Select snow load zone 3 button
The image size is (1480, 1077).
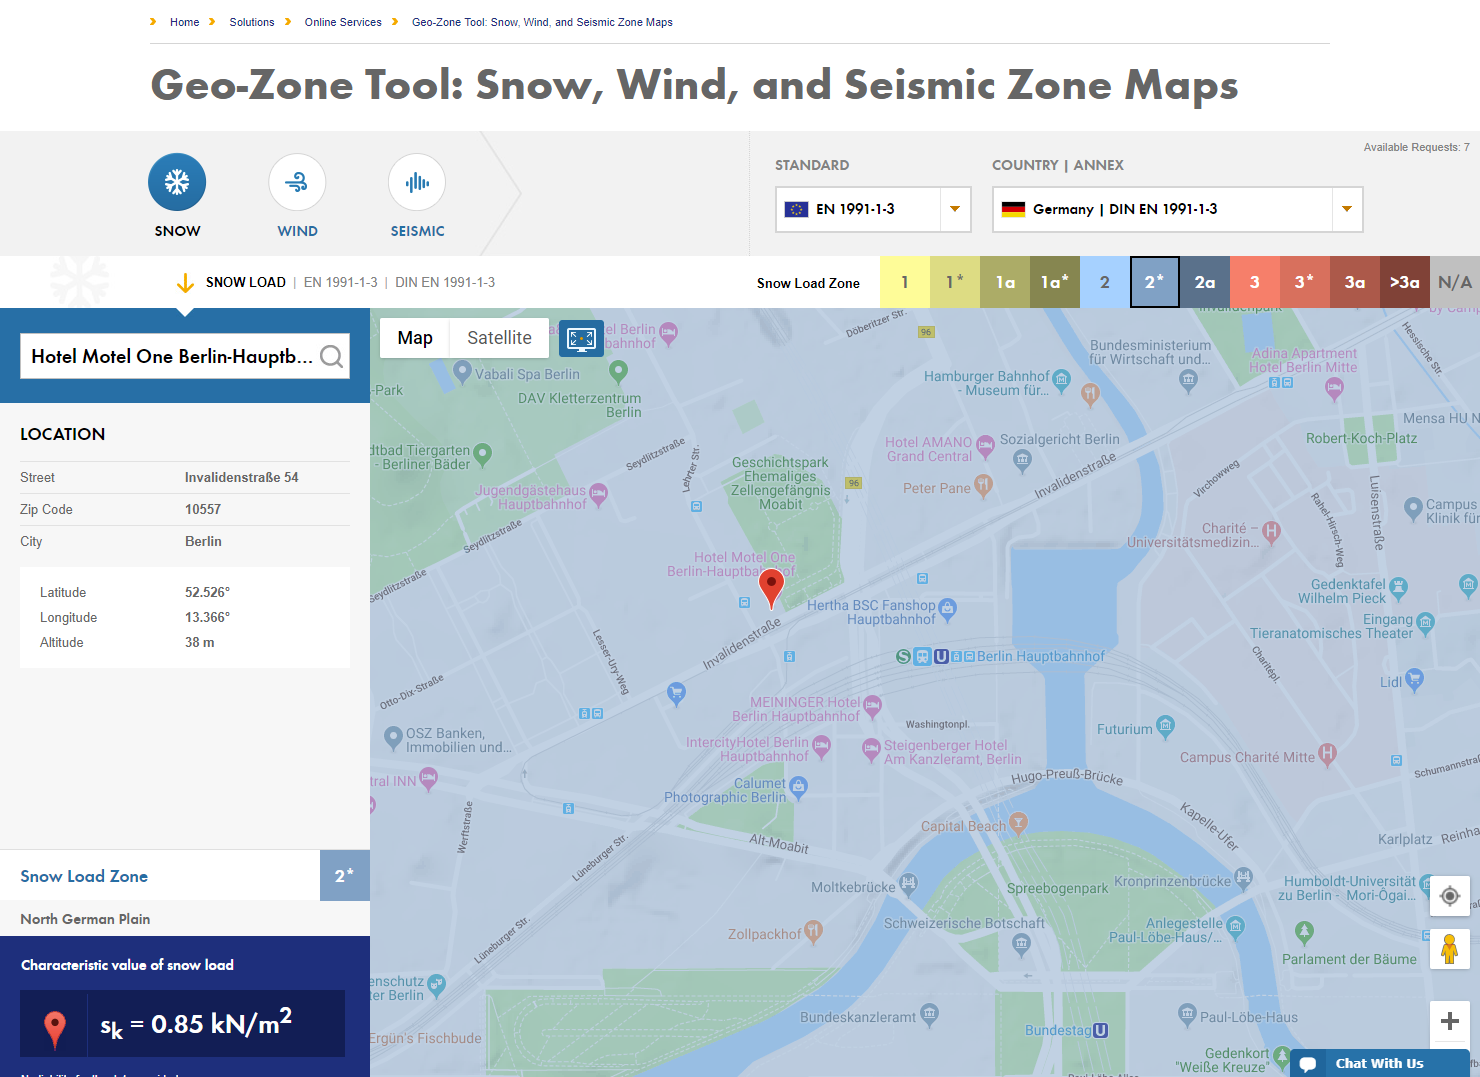click(1255, 282)
